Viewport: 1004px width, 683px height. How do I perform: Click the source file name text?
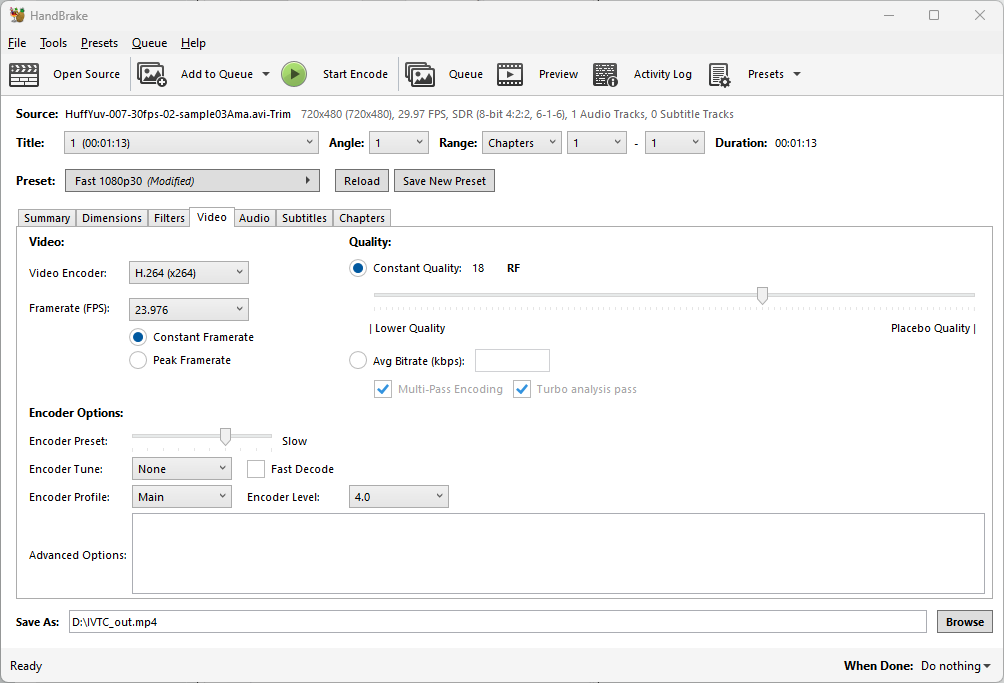178,114
